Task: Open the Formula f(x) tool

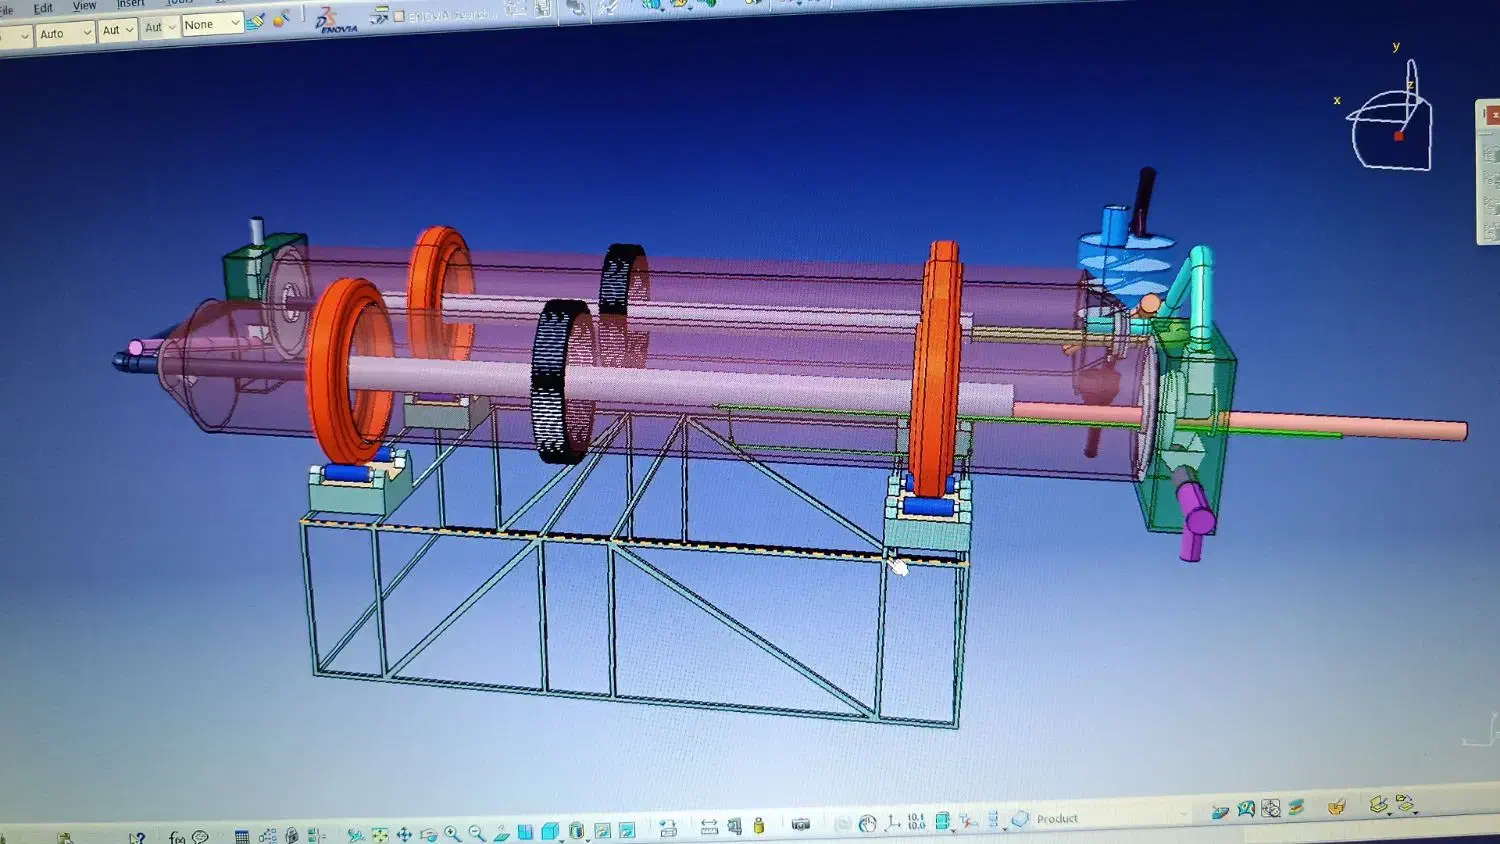Action: pos(177,837)
